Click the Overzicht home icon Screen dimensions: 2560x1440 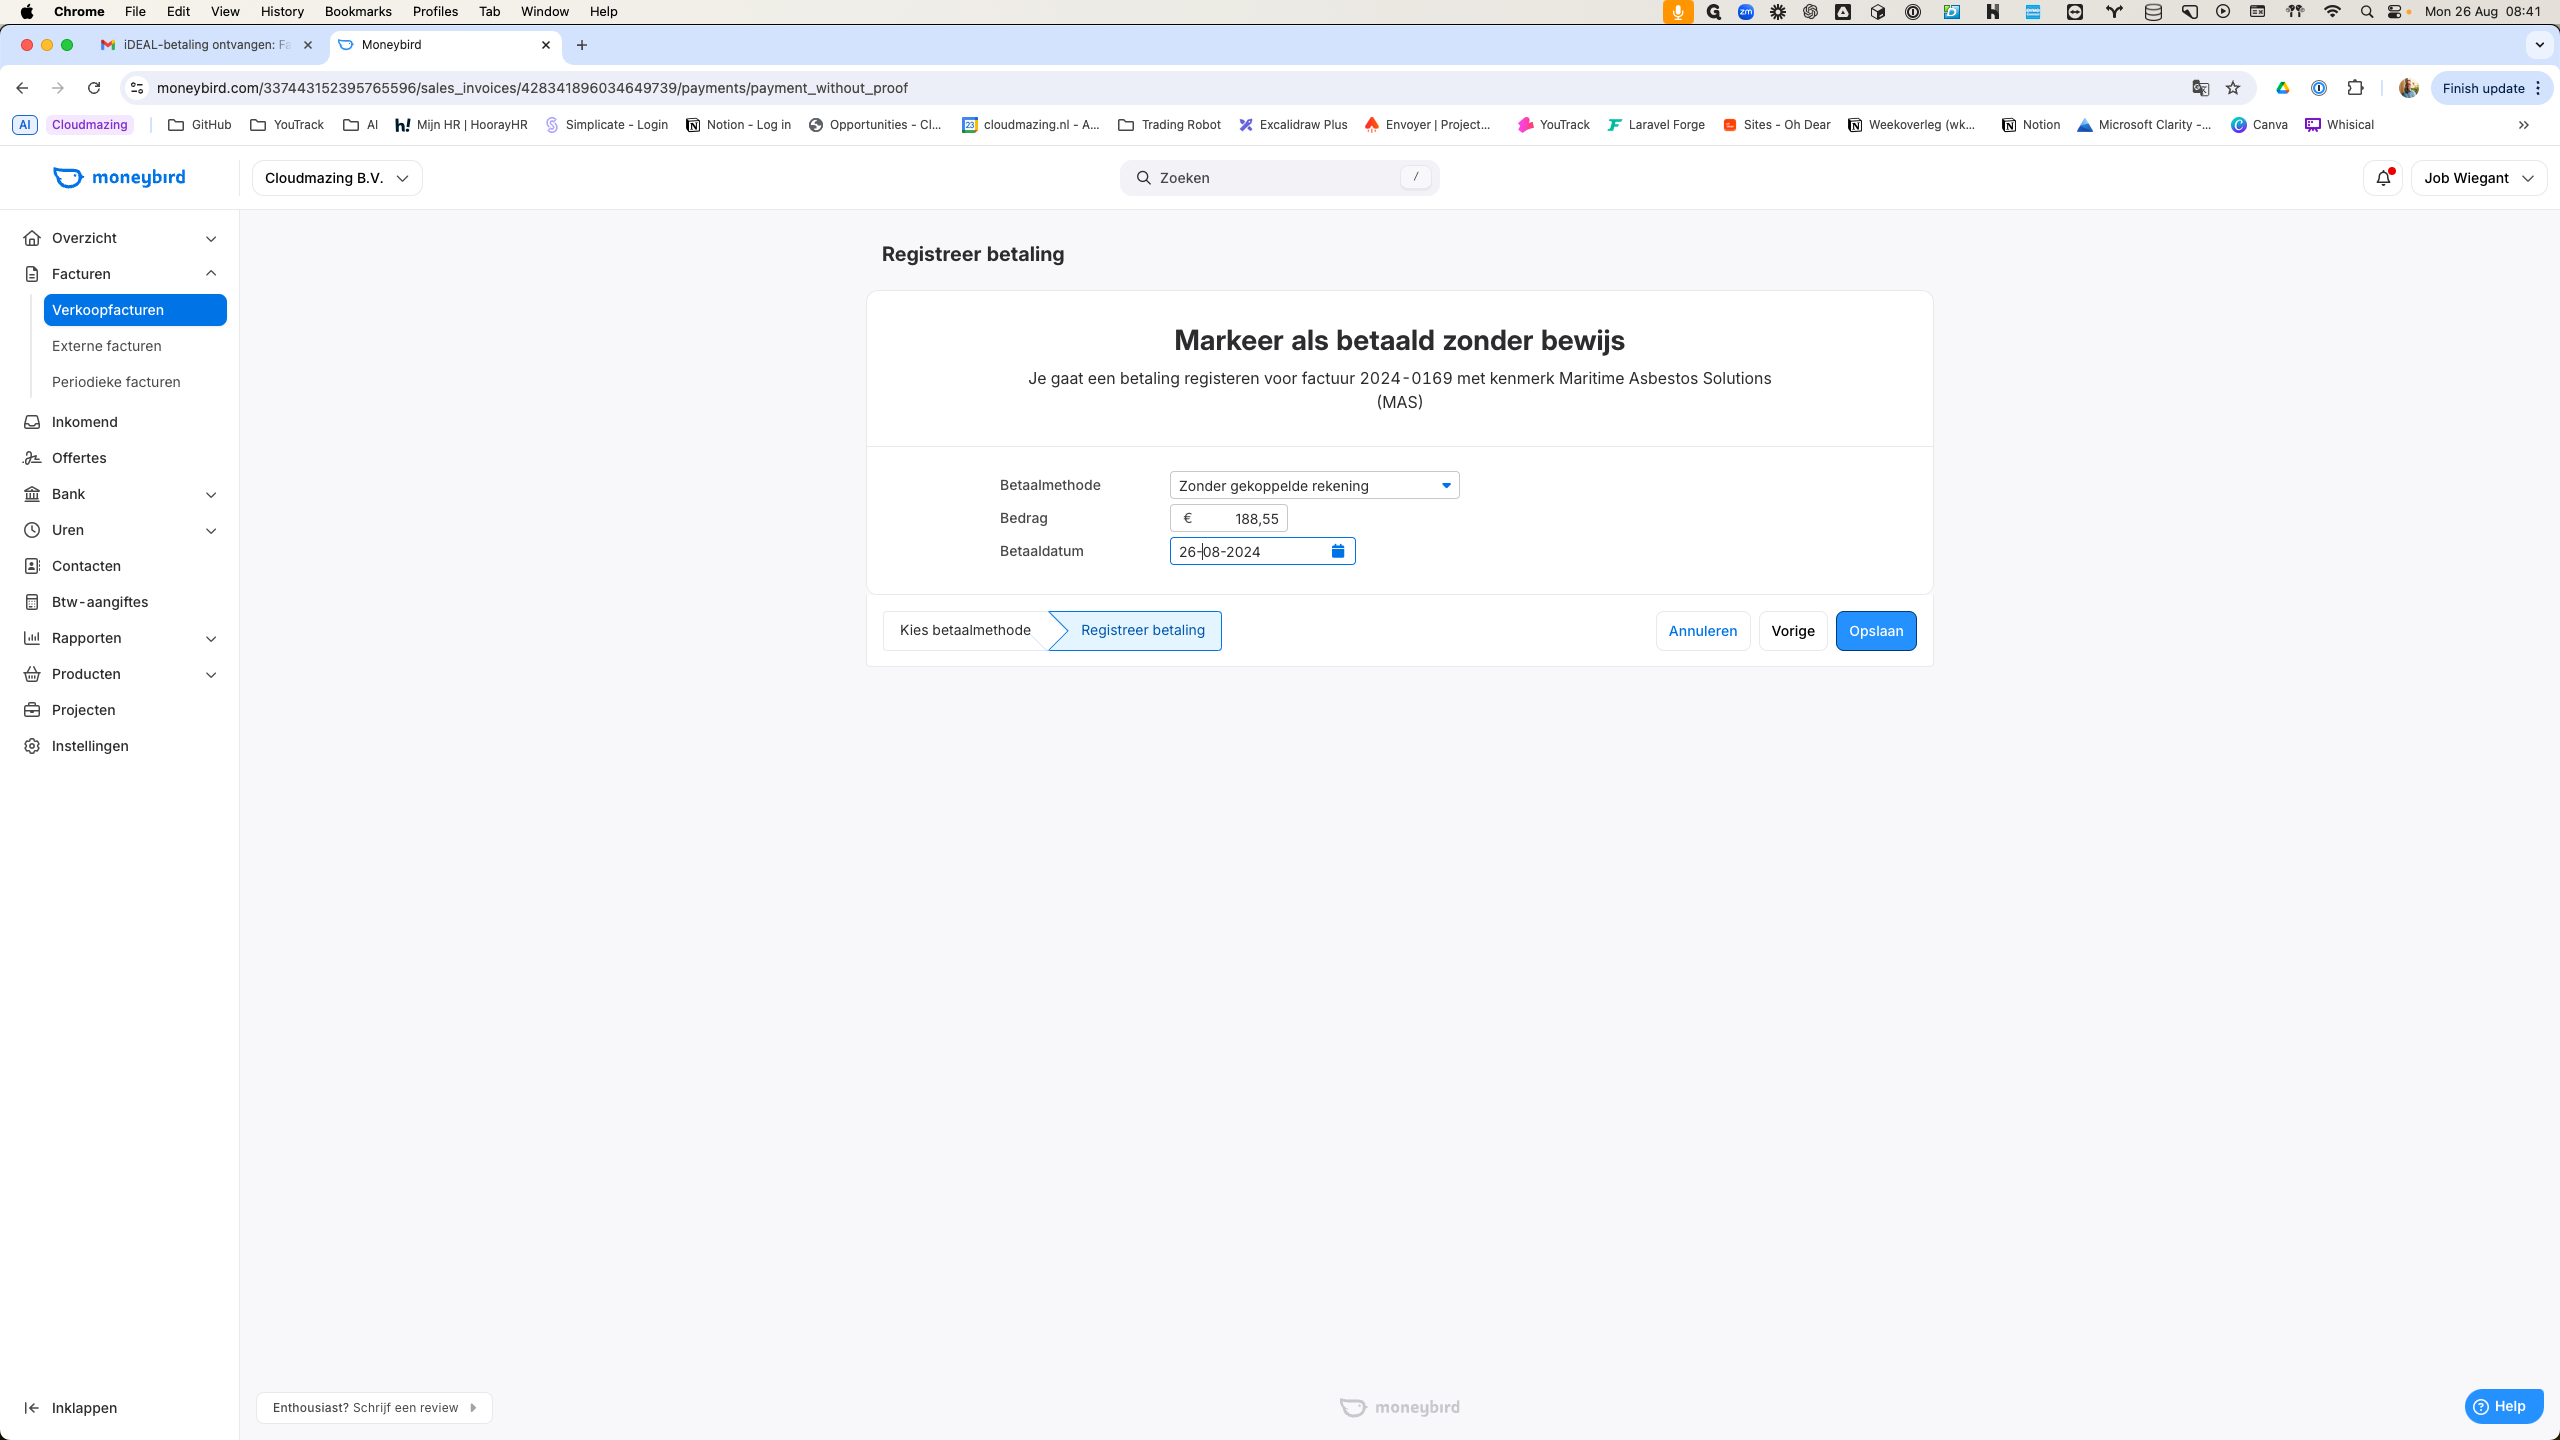pos(32,238)
